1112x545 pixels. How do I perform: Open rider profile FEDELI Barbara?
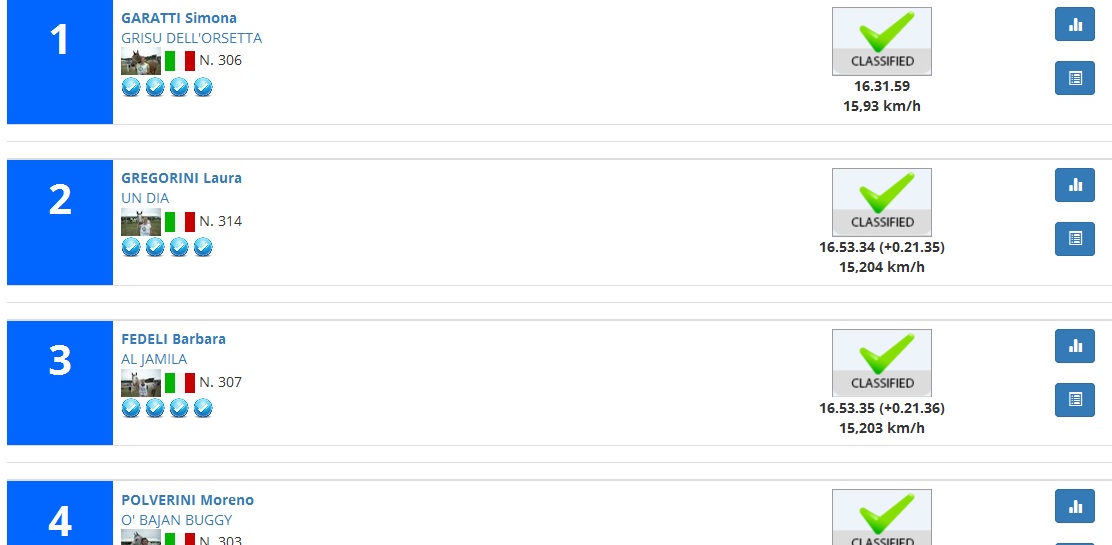[x=173, y=339]
